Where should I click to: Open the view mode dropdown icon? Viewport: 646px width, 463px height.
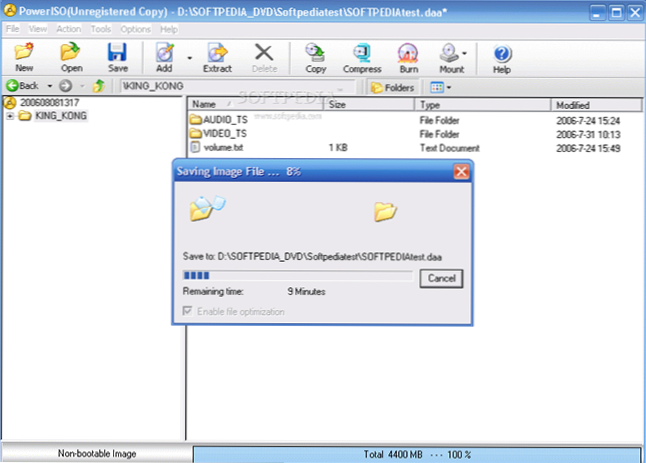coord(440,87)
